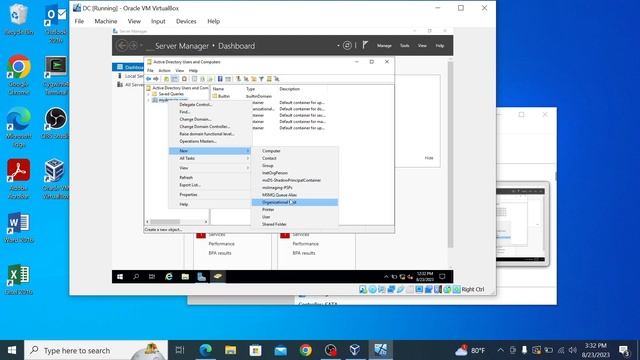Open the Action menu in Active Directory Users and Computers
The height and width of the screenshot is (360, 640).
tap(164, 71)
